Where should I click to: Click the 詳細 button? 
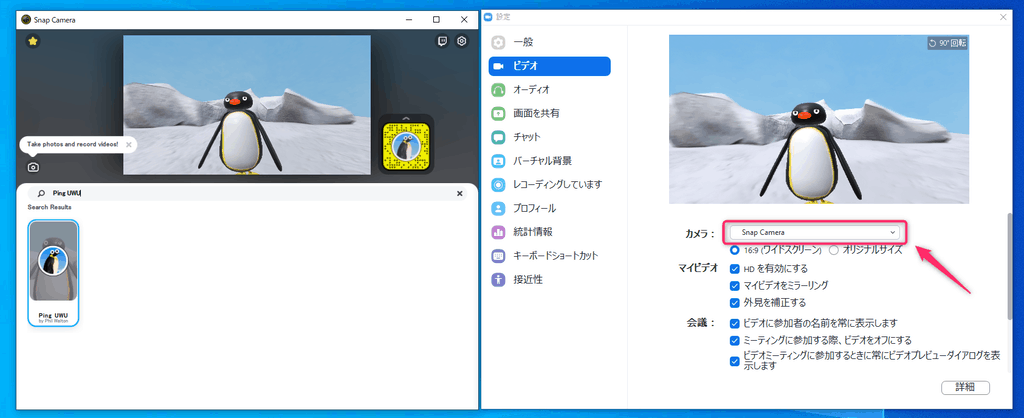[966, 387]
